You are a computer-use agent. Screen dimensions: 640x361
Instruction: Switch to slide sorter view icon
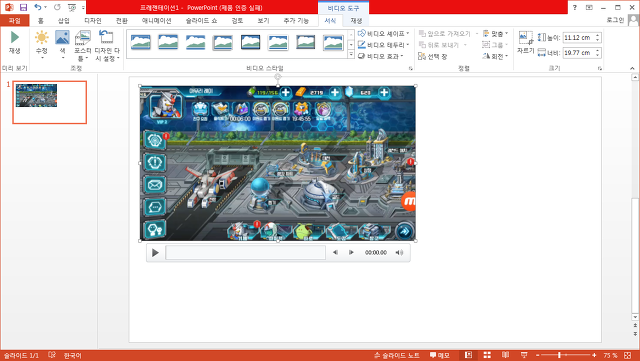[487, 355]
